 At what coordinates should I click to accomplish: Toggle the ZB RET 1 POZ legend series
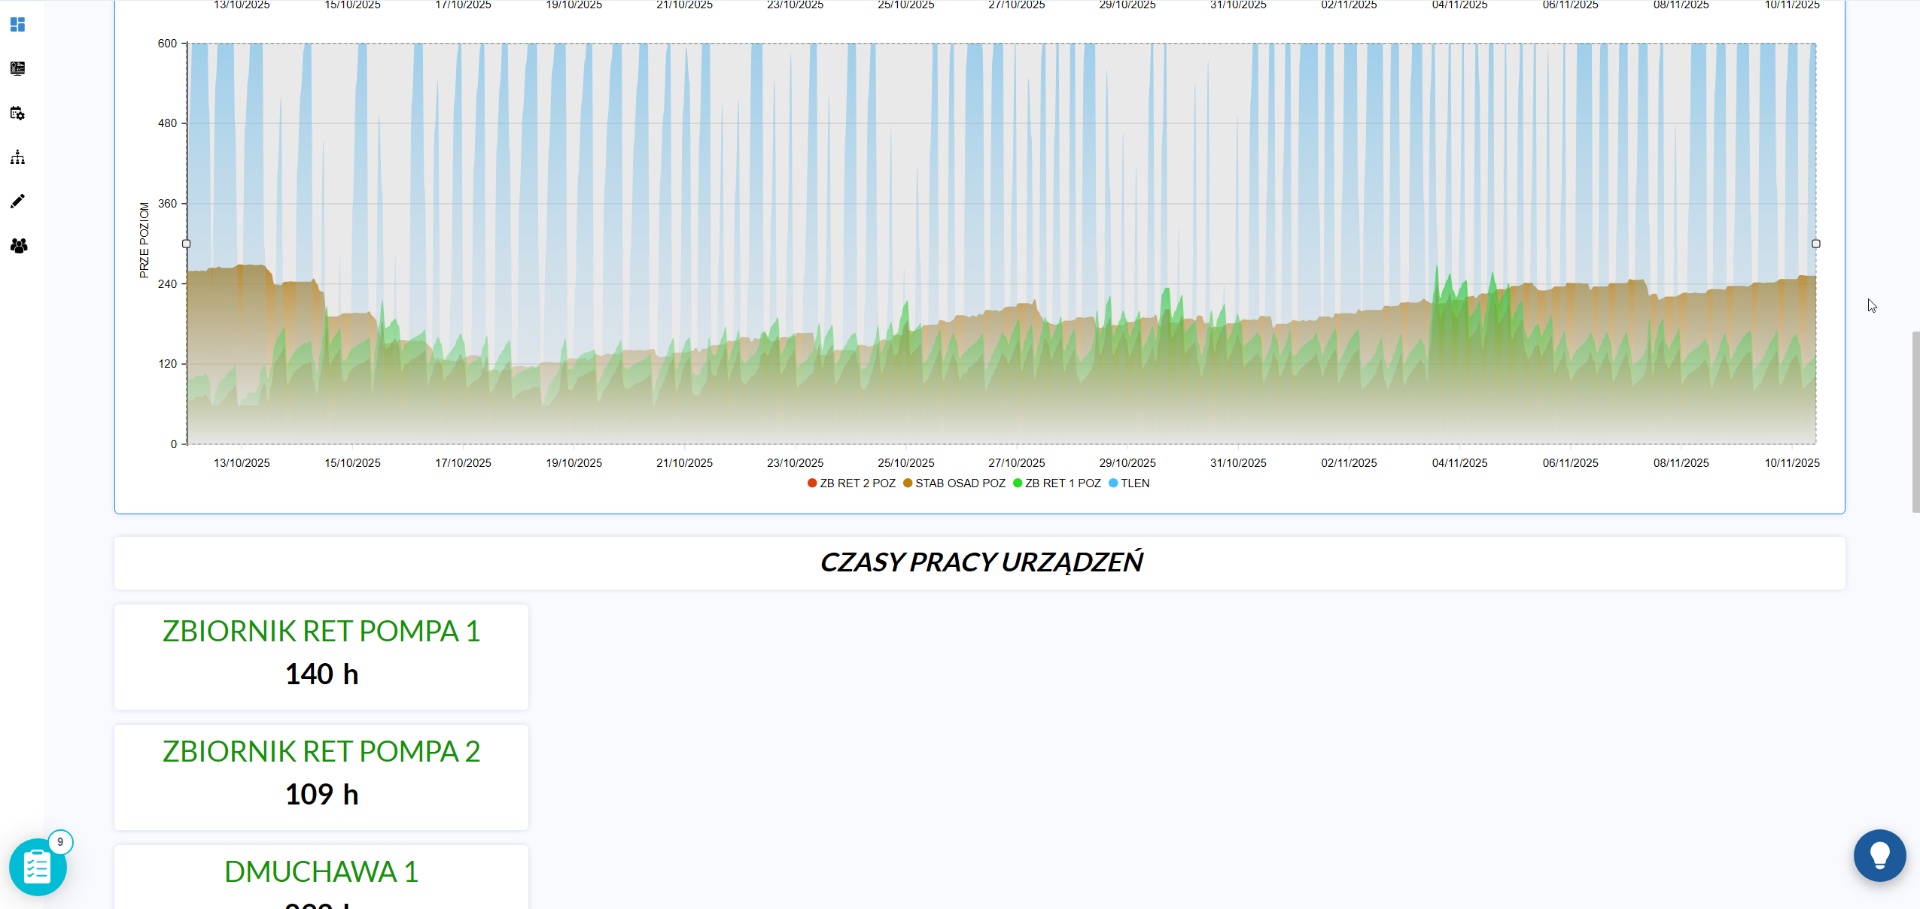point(1057,483)
